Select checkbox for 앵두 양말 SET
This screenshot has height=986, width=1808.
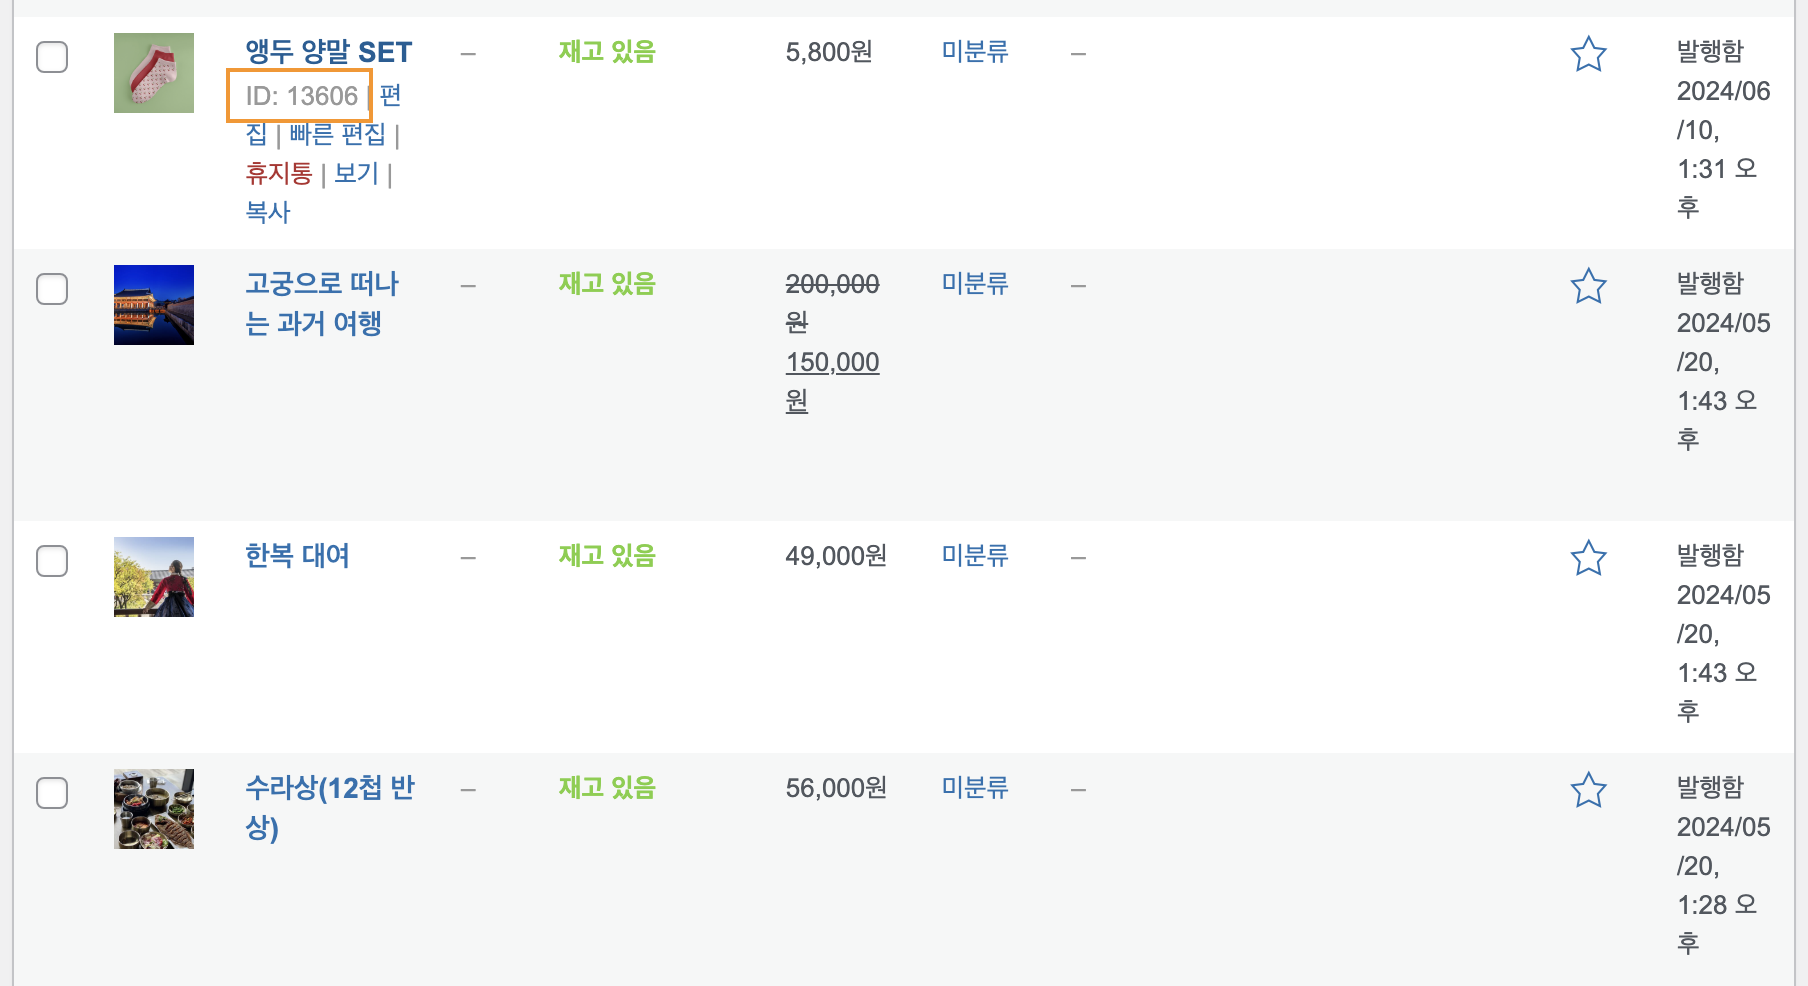[x=52, y=57]
